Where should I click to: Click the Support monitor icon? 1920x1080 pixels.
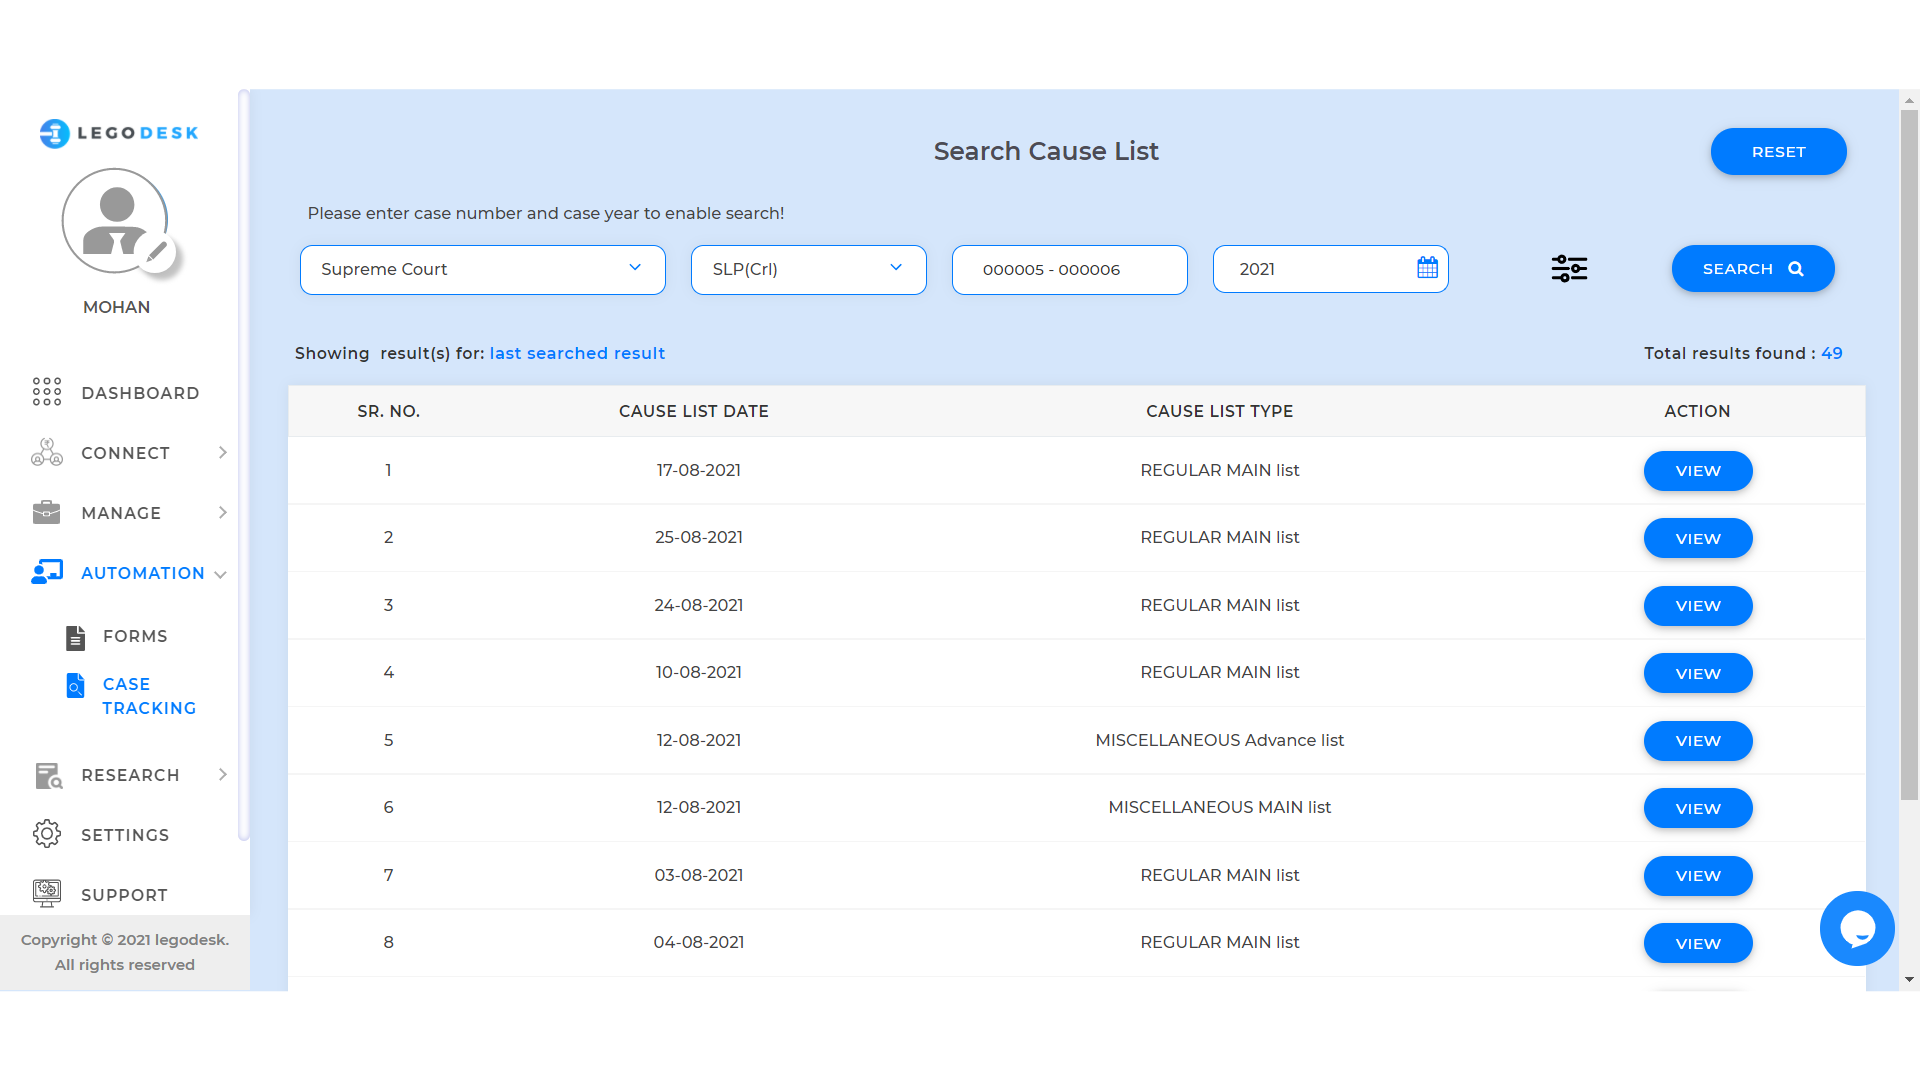[47, 893]
